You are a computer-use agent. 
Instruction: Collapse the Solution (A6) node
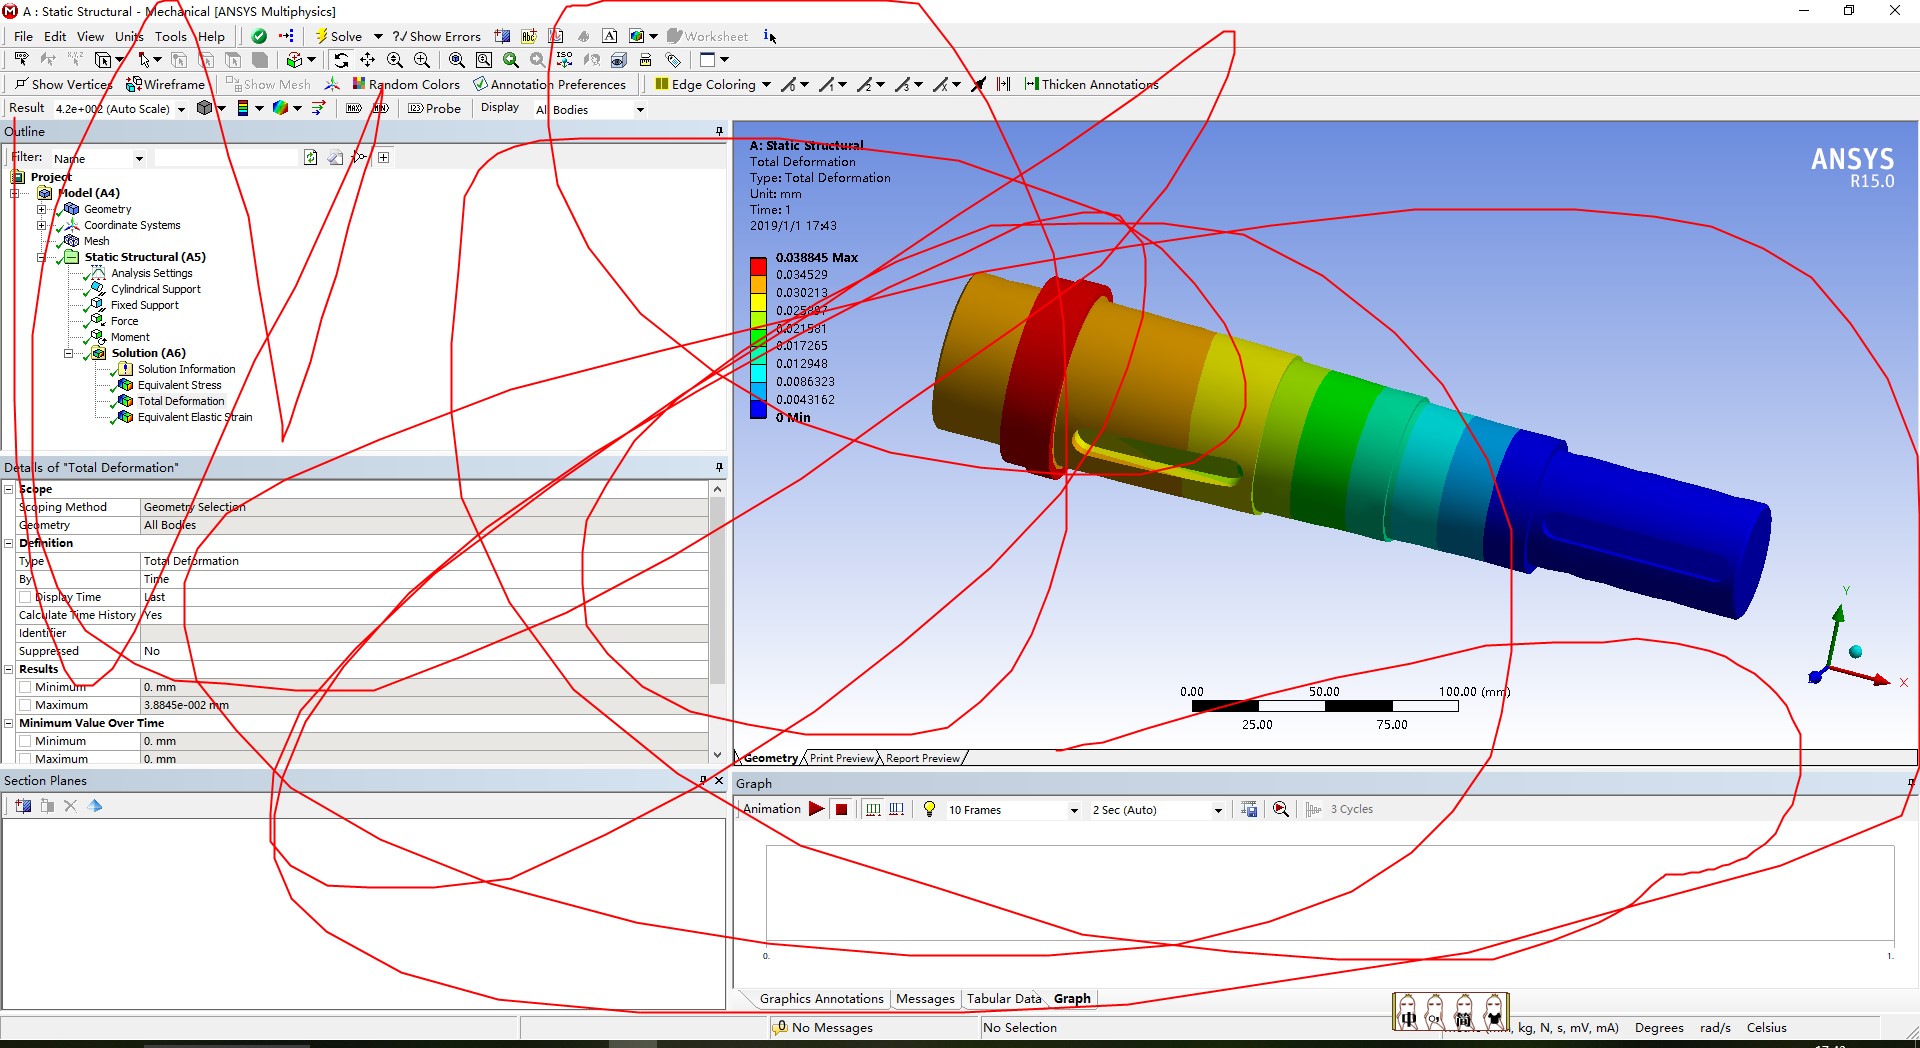[69, 353]
